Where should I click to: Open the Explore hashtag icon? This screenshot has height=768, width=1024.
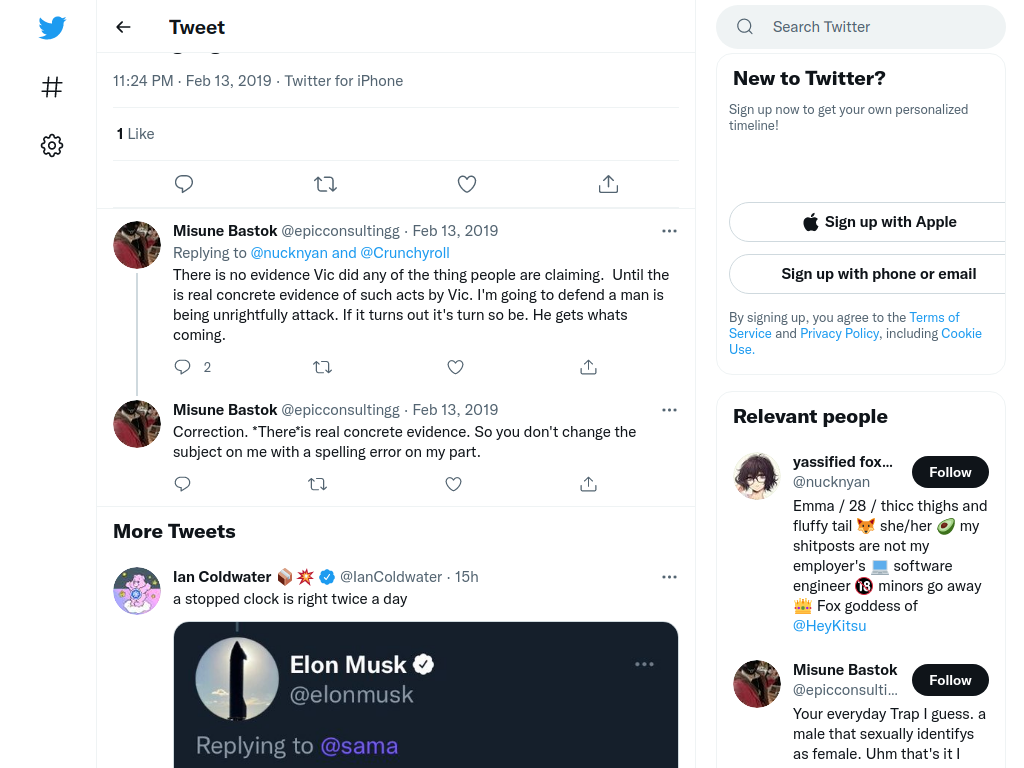click(52, 87)
